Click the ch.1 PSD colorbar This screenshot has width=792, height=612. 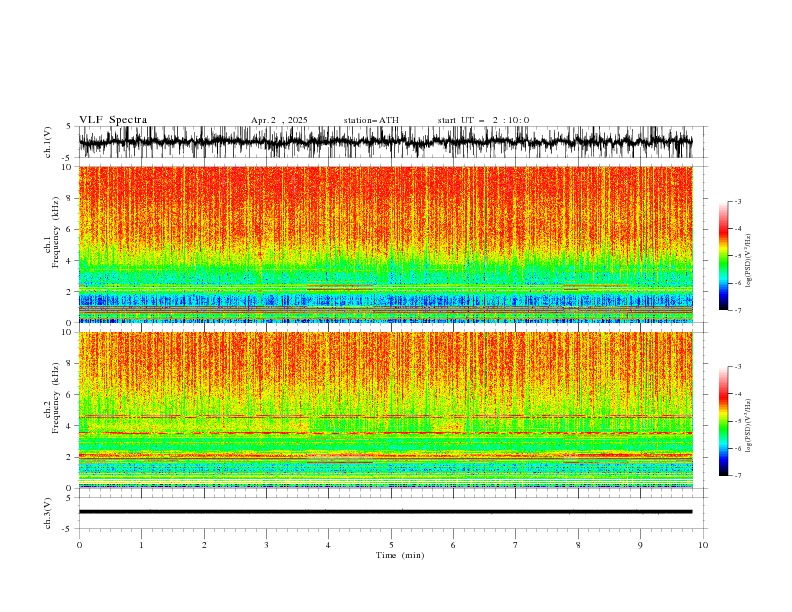tap(723, 256)
